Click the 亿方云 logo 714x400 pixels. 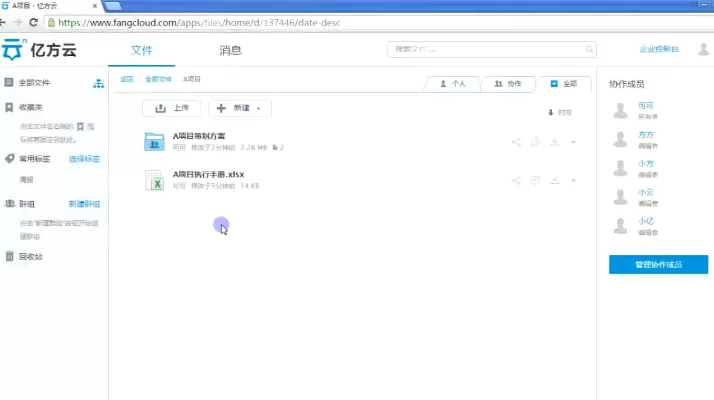point(39,50)
